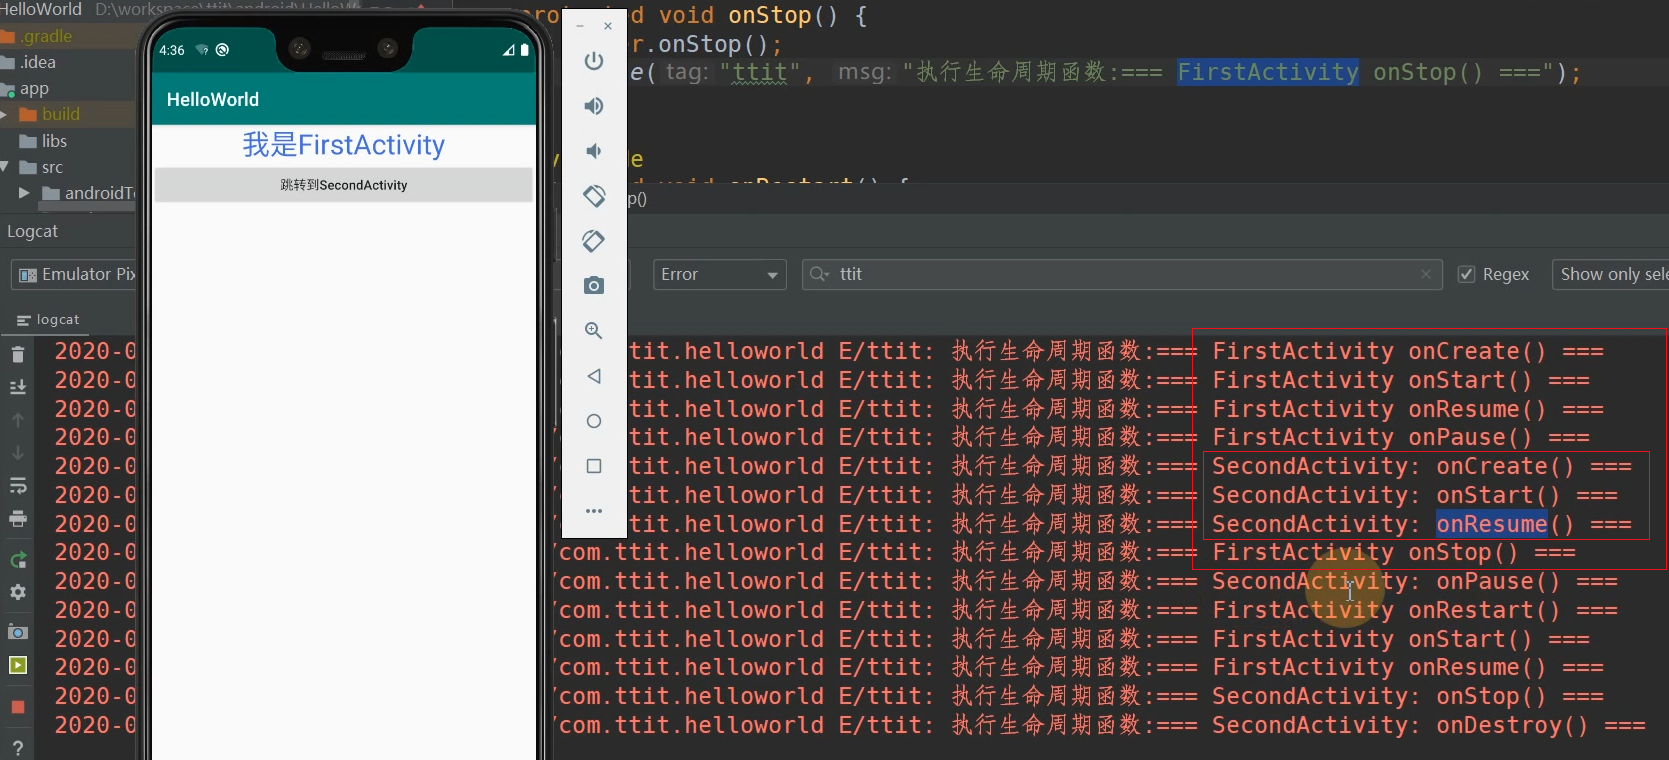This screenshot has height=760, width=1669.
Task: Tap emulator Back triangle button
Action: point(594,376)
